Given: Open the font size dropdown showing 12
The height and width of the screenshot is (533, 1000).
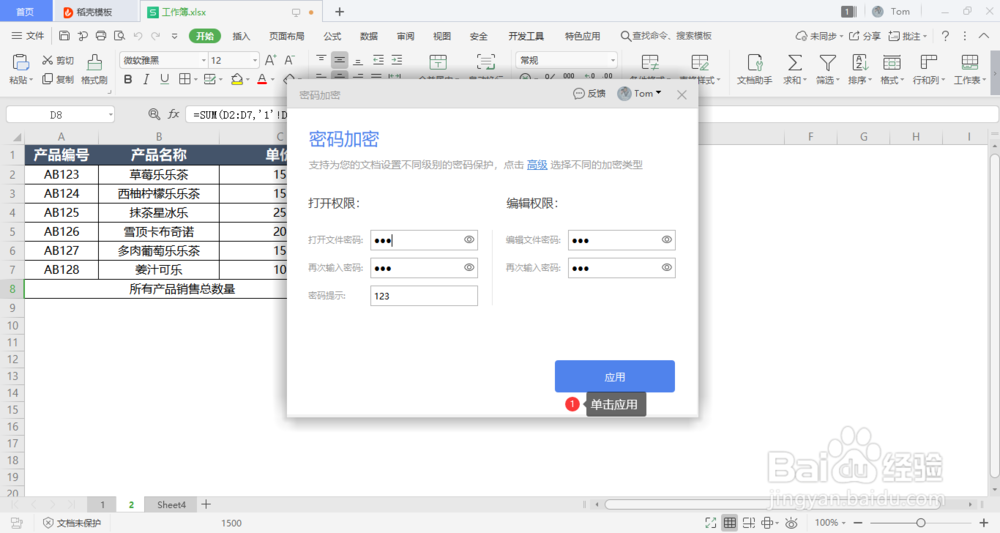Looking at the screenshot, I should coord(254,60).
